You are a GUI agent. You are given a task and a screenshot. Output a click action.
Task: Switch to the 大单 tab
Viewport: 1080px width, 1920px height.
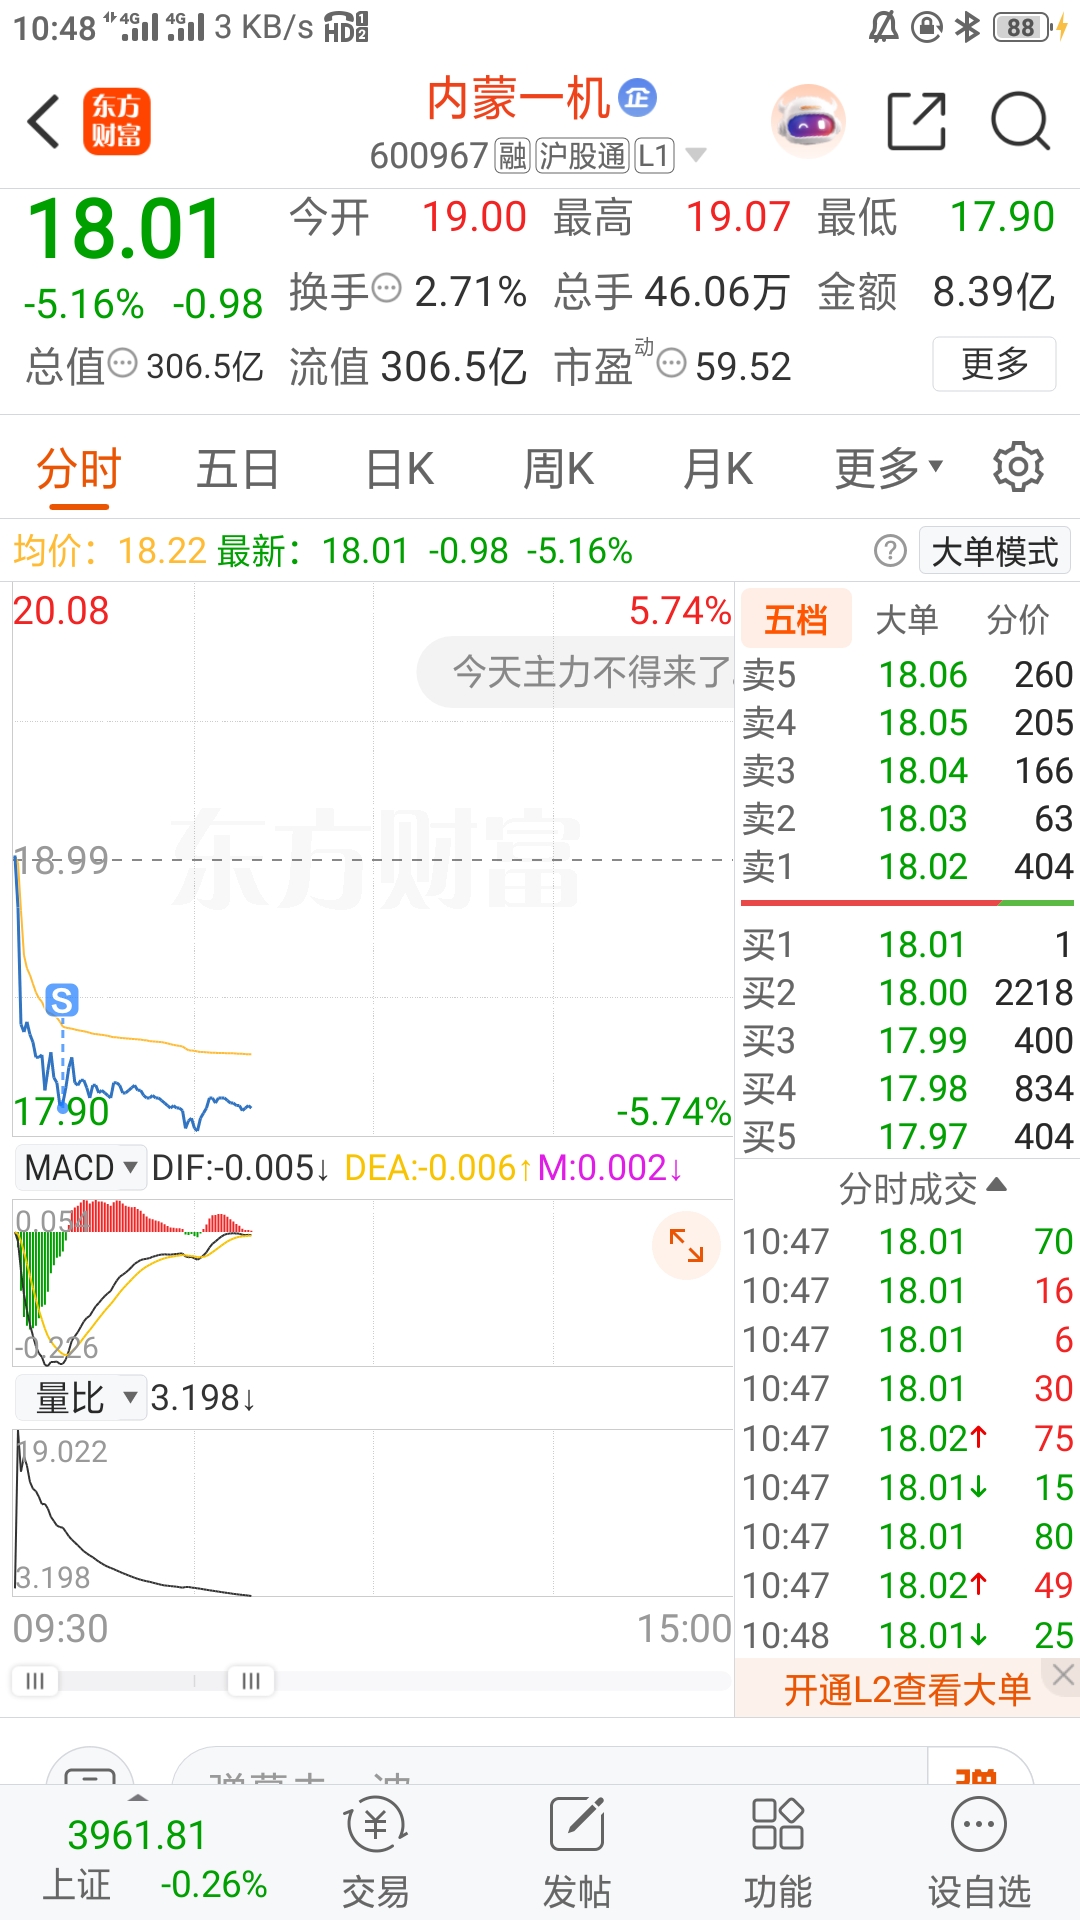click(907, 620)
